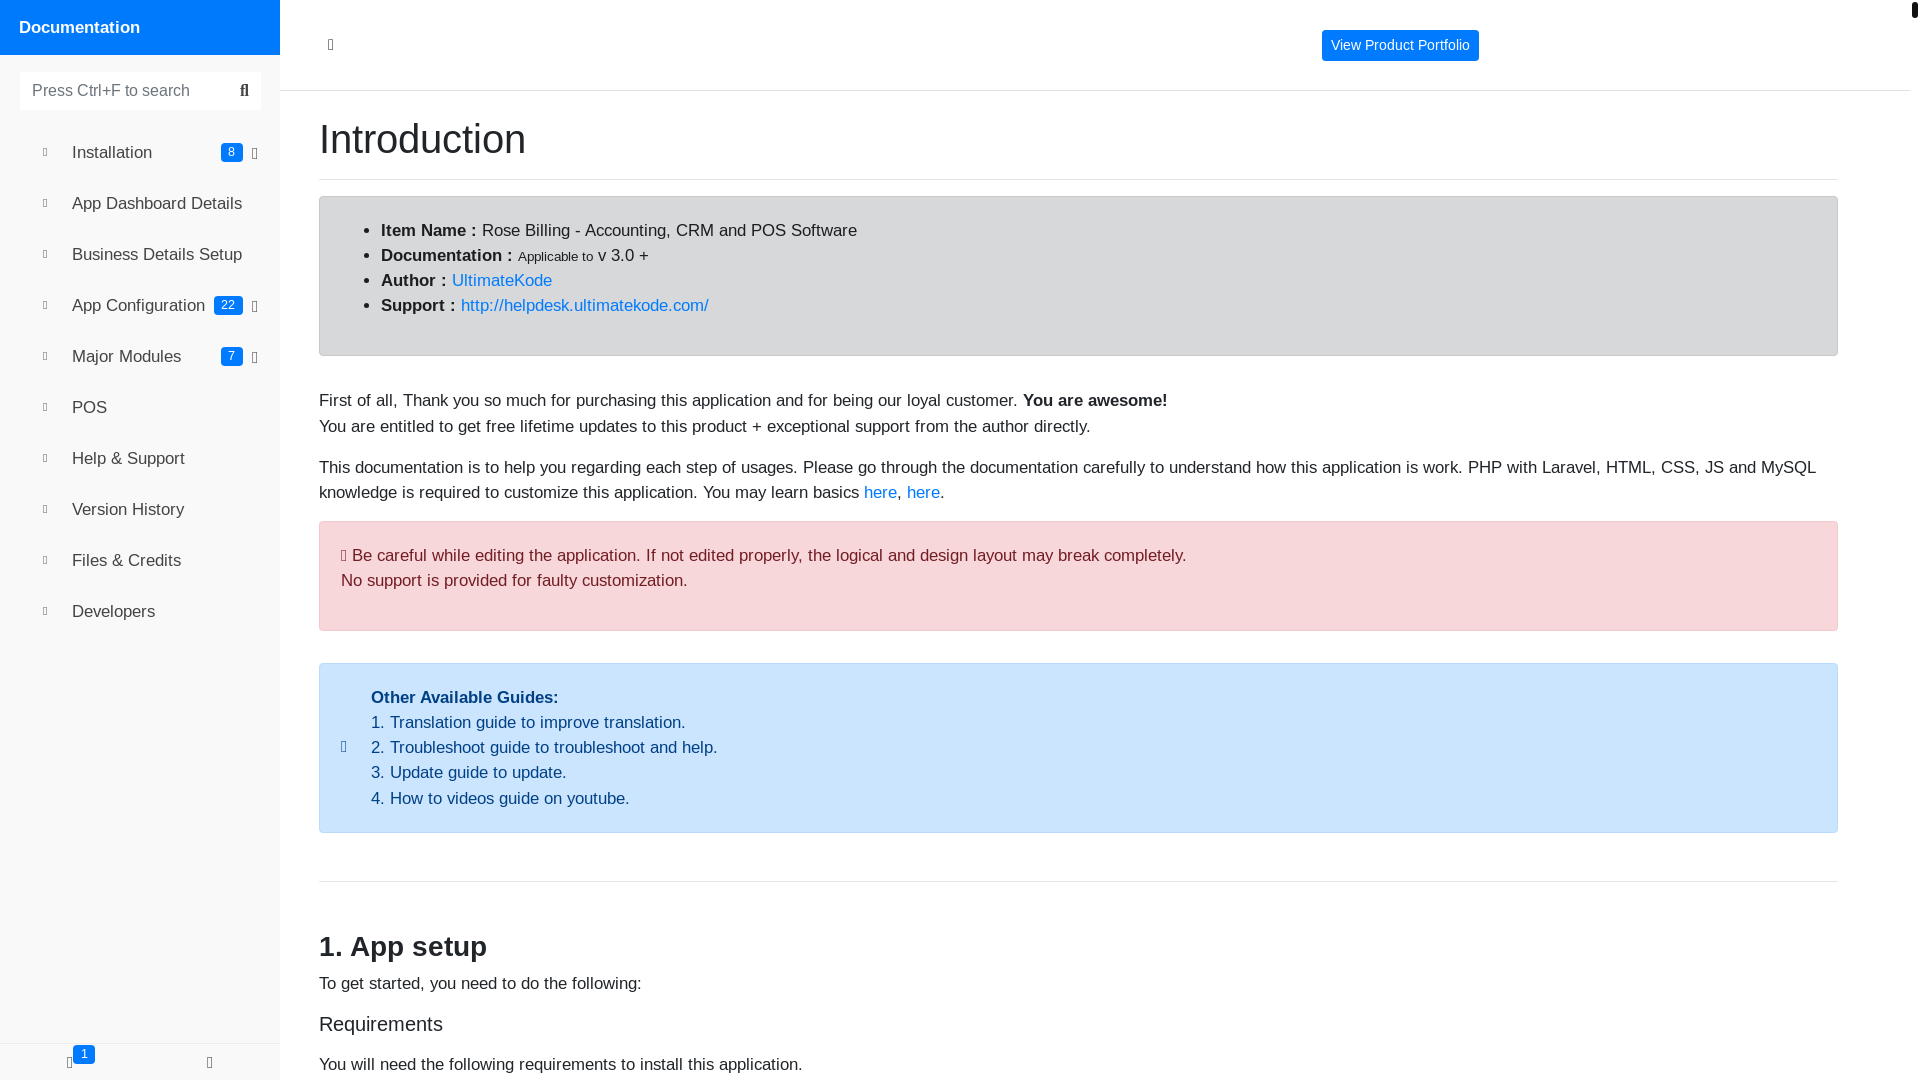This screenshot has height=1080, width=1920.
Task: Open the Installation menu section
Action: 140,152
